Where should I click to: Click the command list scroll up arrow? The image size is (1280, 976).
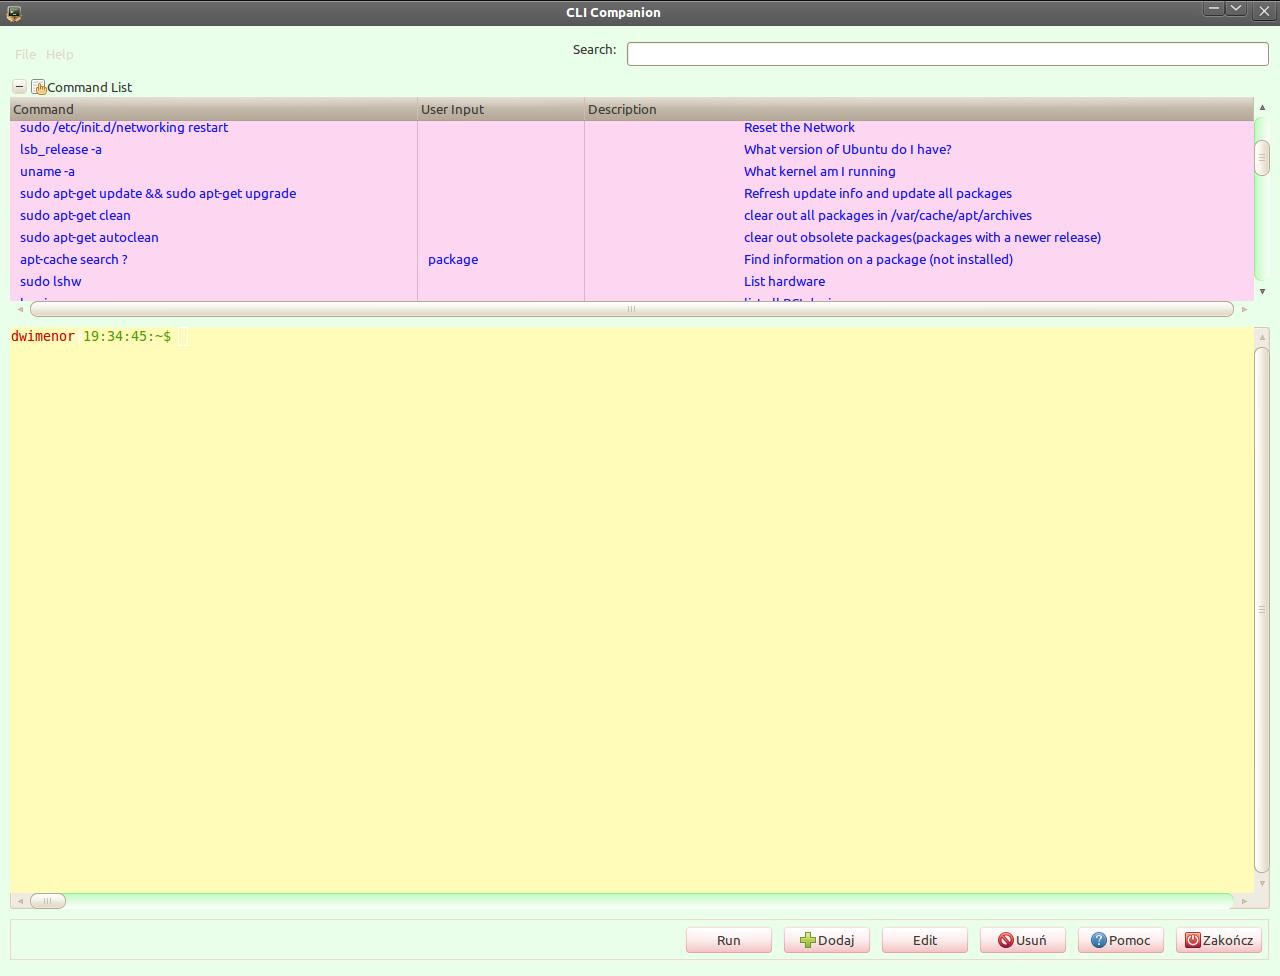(1262, 107)
